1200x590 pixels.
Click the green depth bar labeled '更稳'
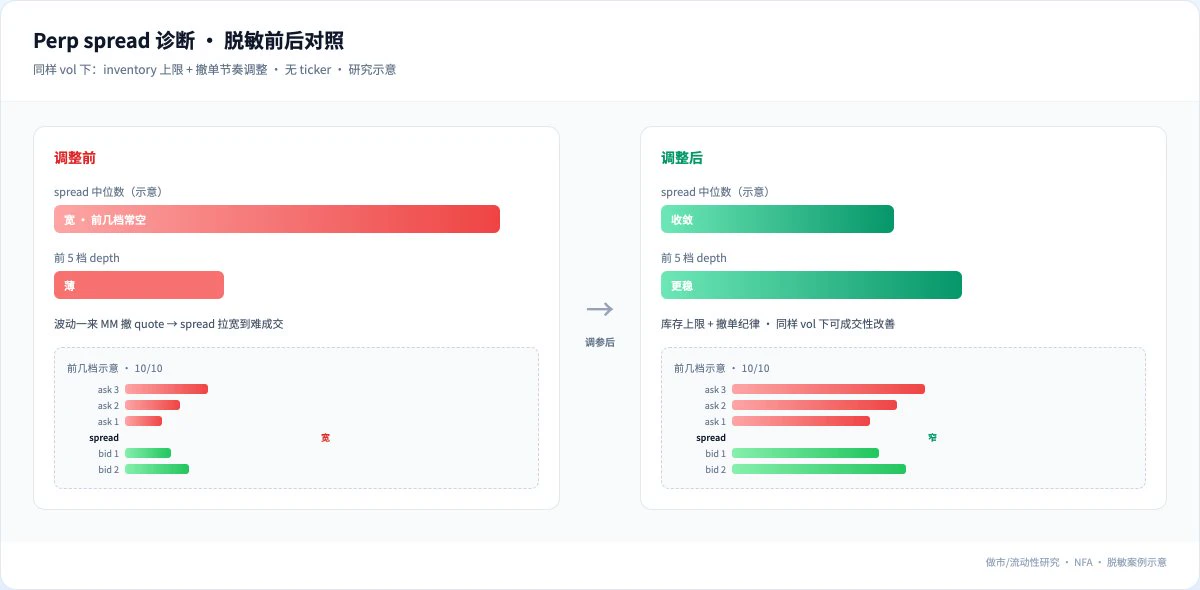click(x=811, y=285)
